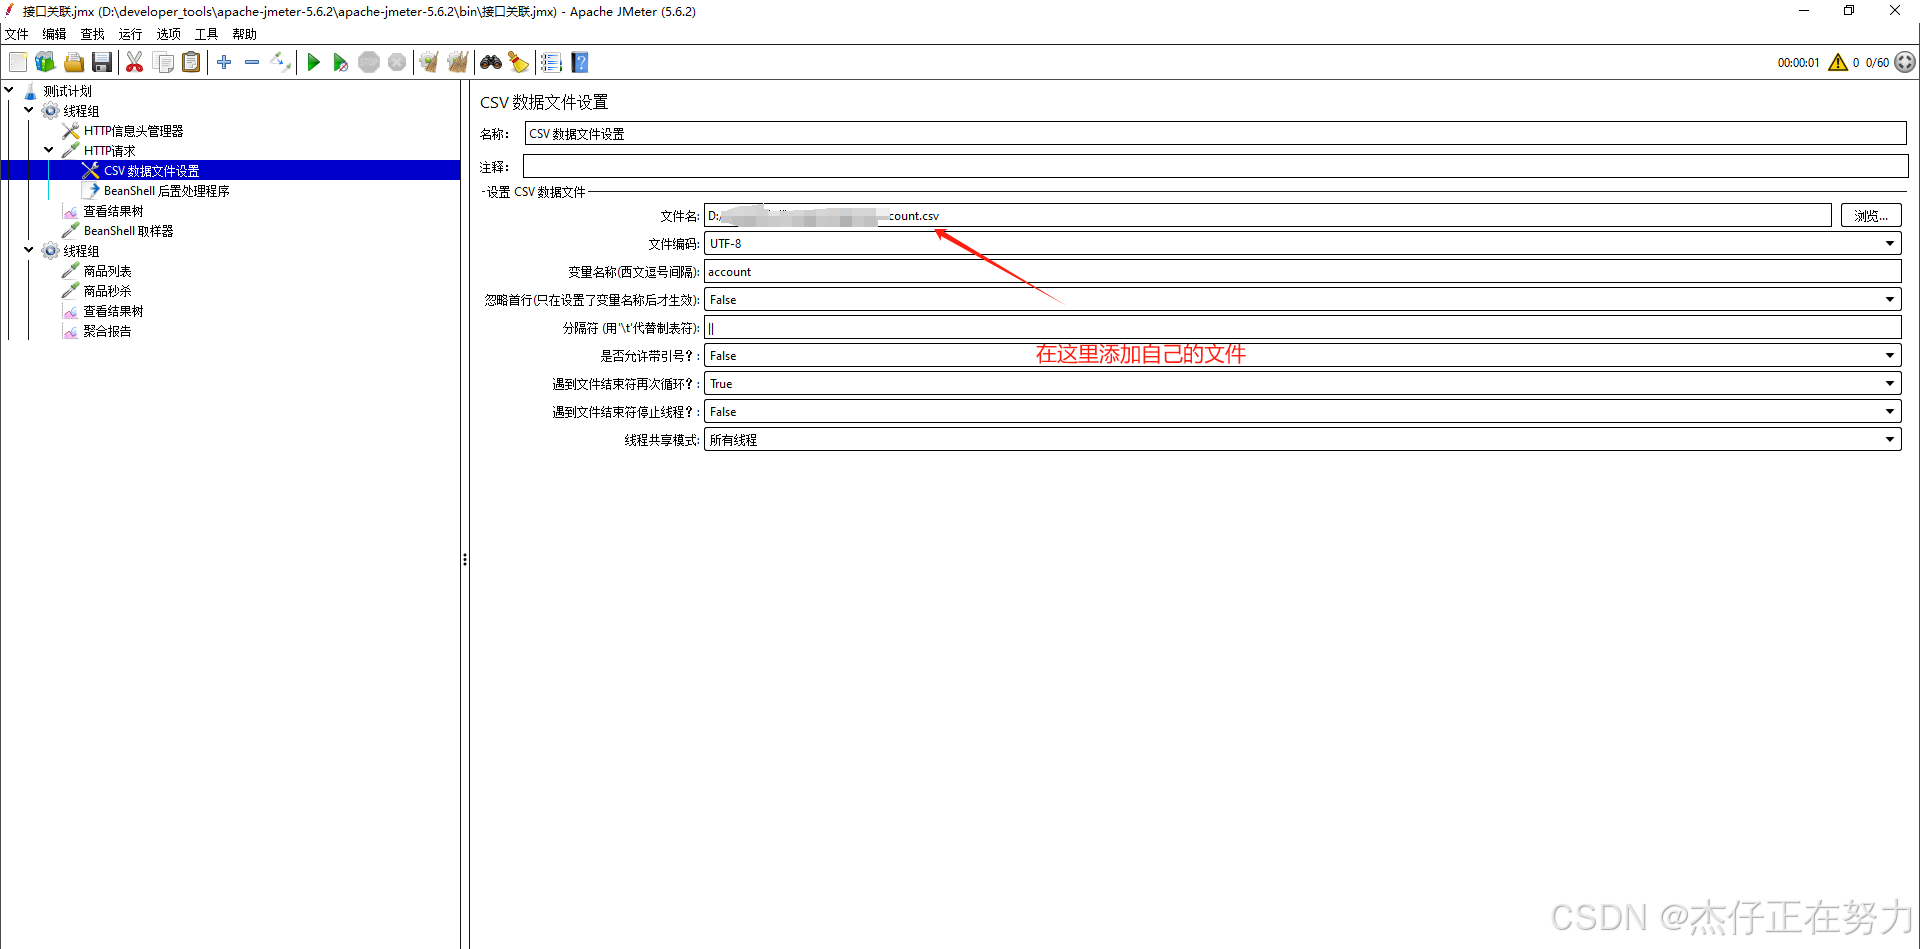Viewport: 1920px width, 949px height.
Task: Open the Templates icon in toolbar
Action: (x=45, y=63)
